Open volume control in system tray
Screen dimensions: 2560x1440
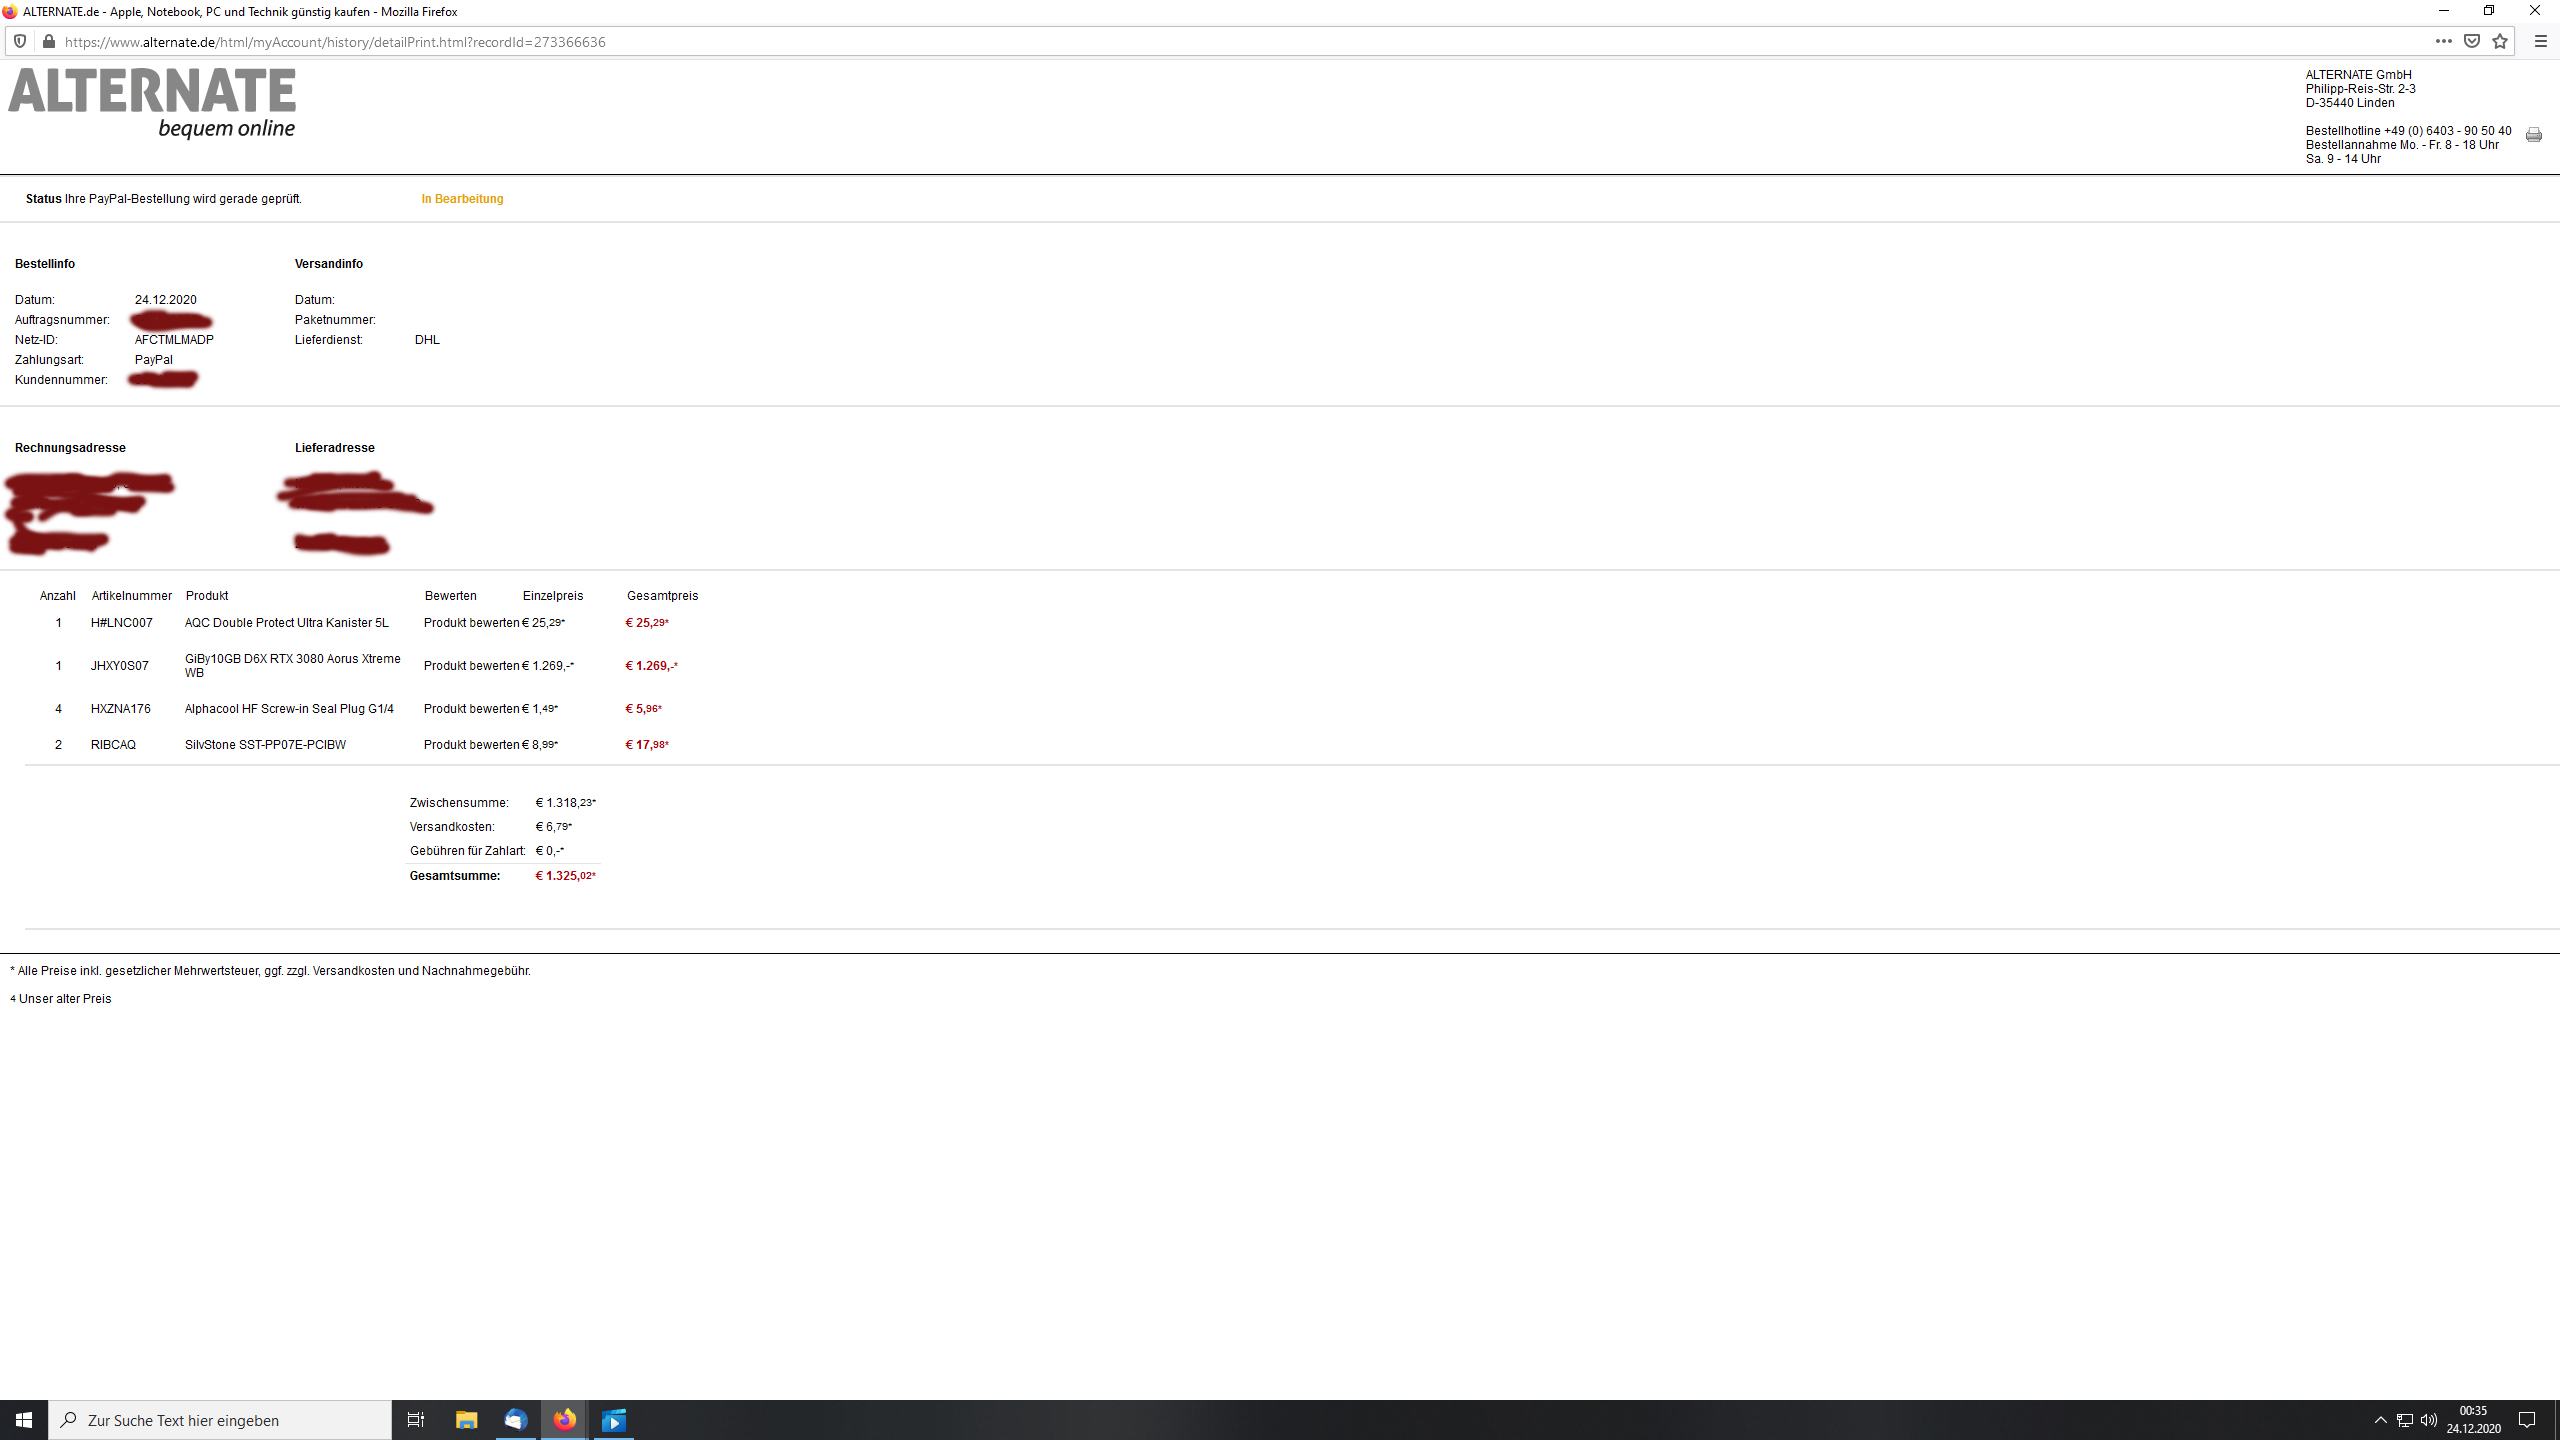click(x=2428, y=1420)
